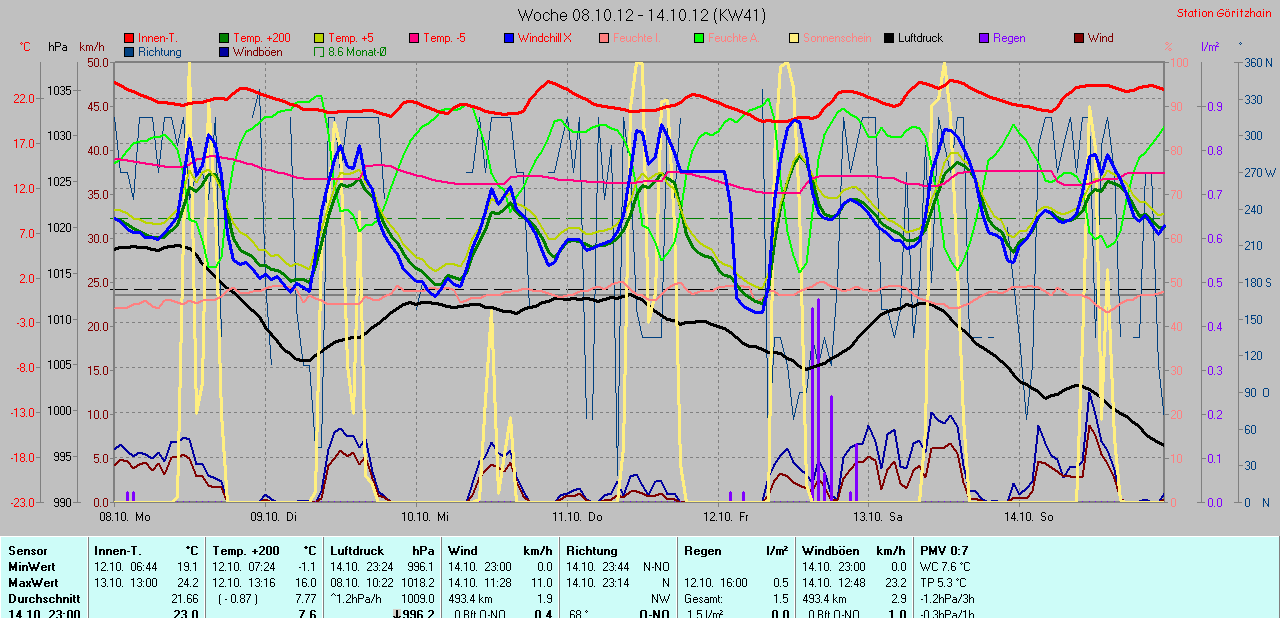Click the olive Temp. +5 legend swatch

[319, 38]
